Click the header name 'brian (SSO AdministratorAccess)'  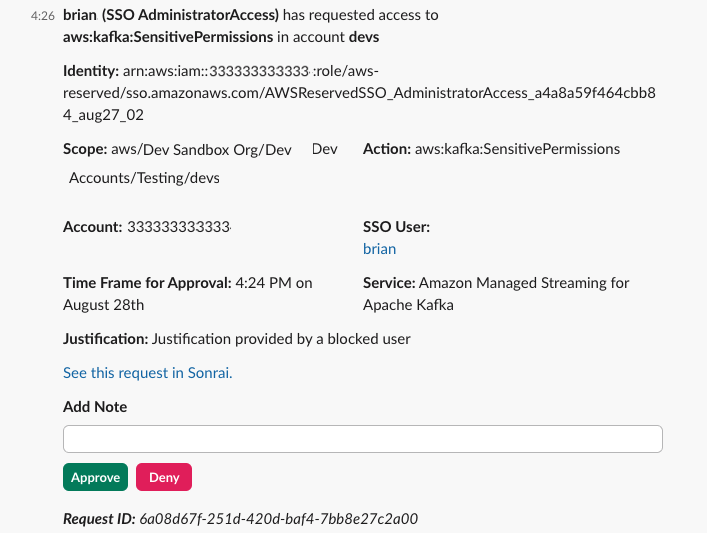pyautogui.click(x=171, y=15)
